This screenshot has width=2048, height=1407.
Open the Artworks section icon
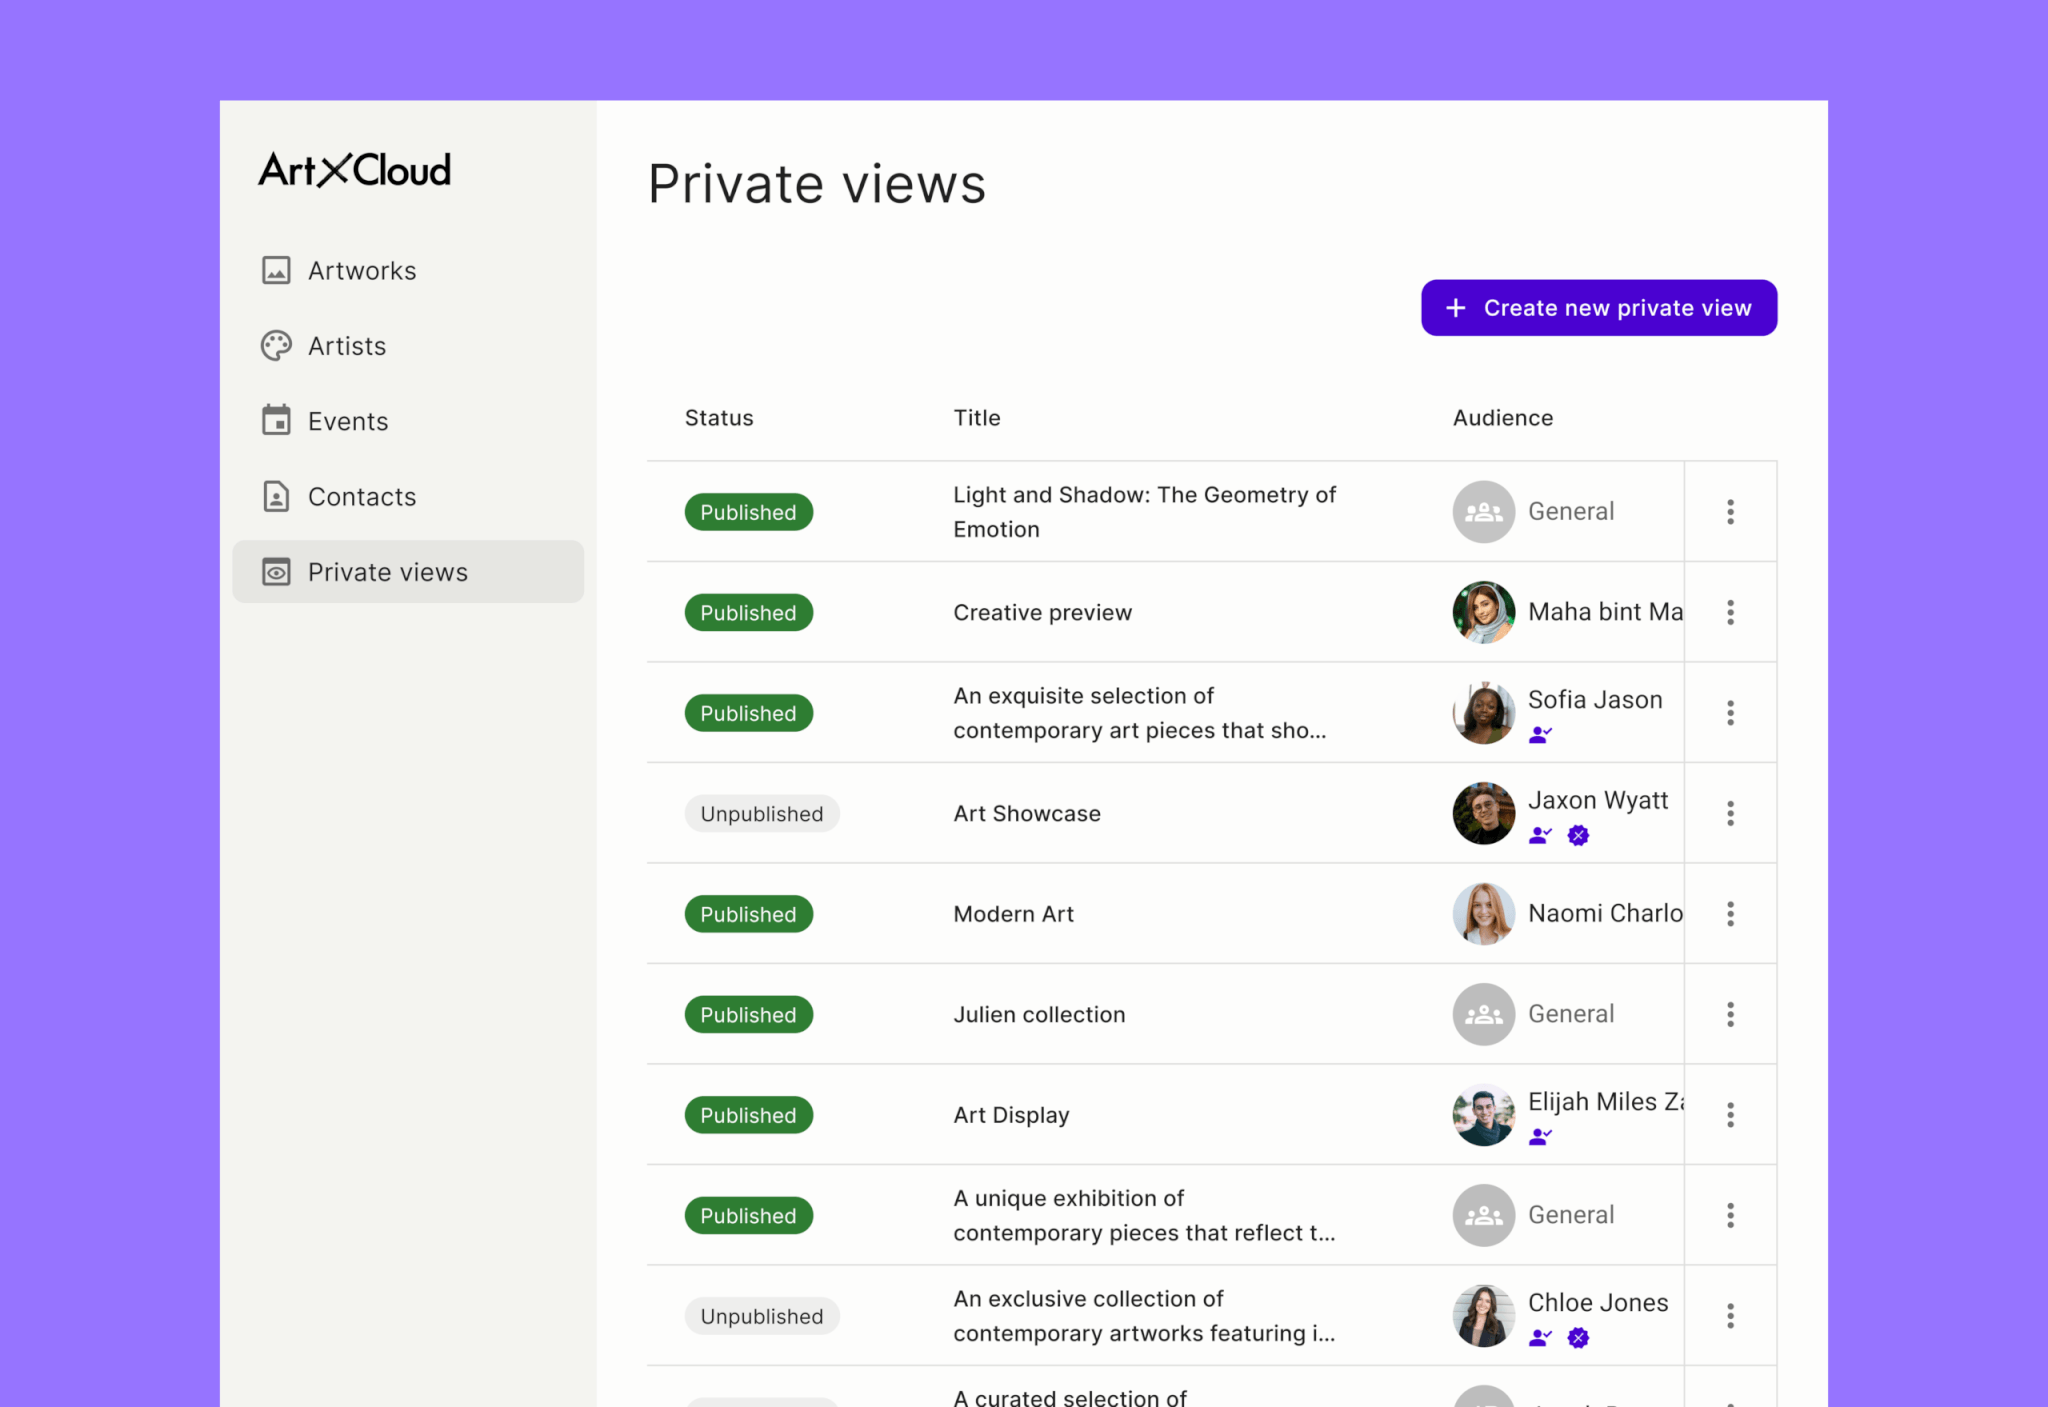(x=276, y=270)
